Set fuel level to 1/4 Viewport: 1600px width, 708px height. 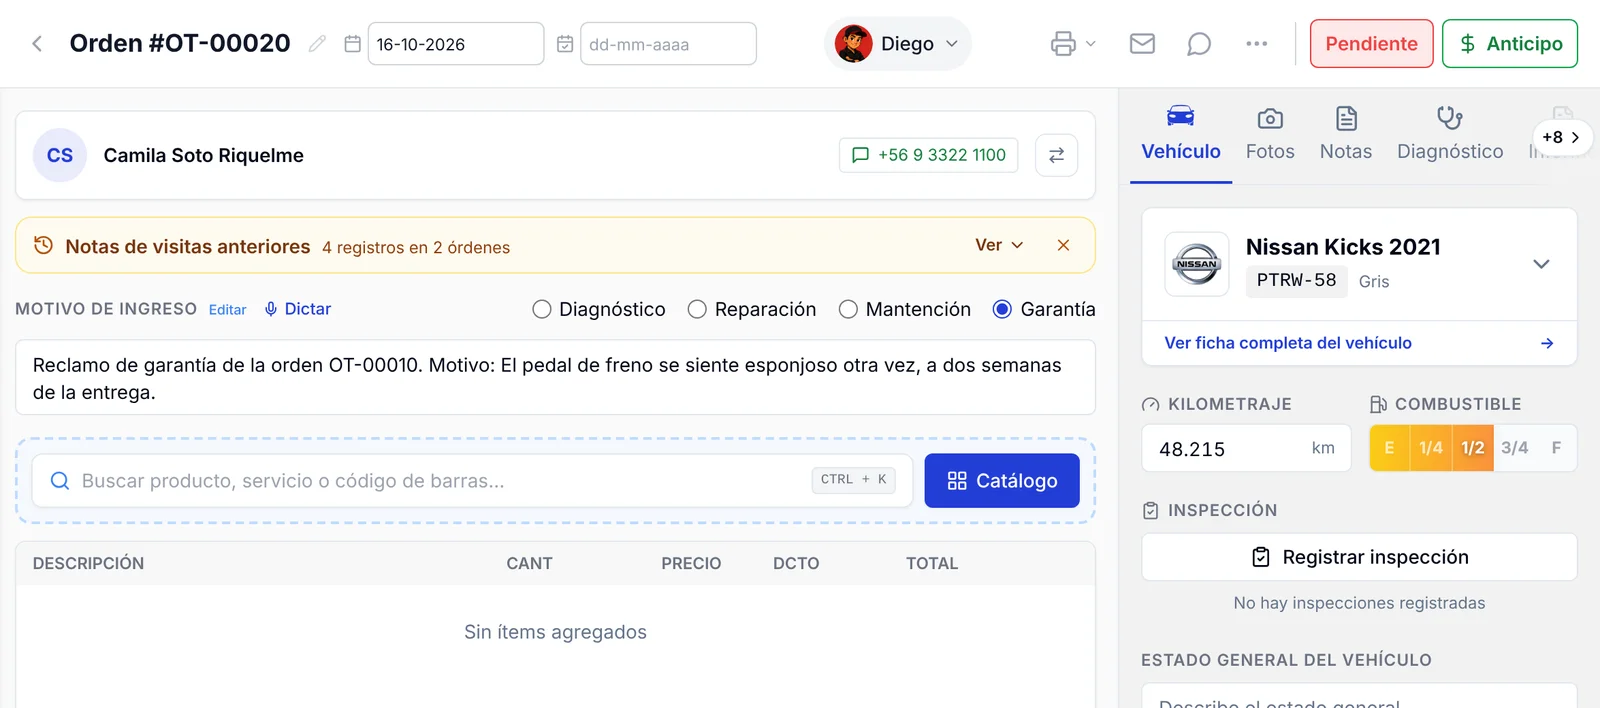coord(1431,448)
